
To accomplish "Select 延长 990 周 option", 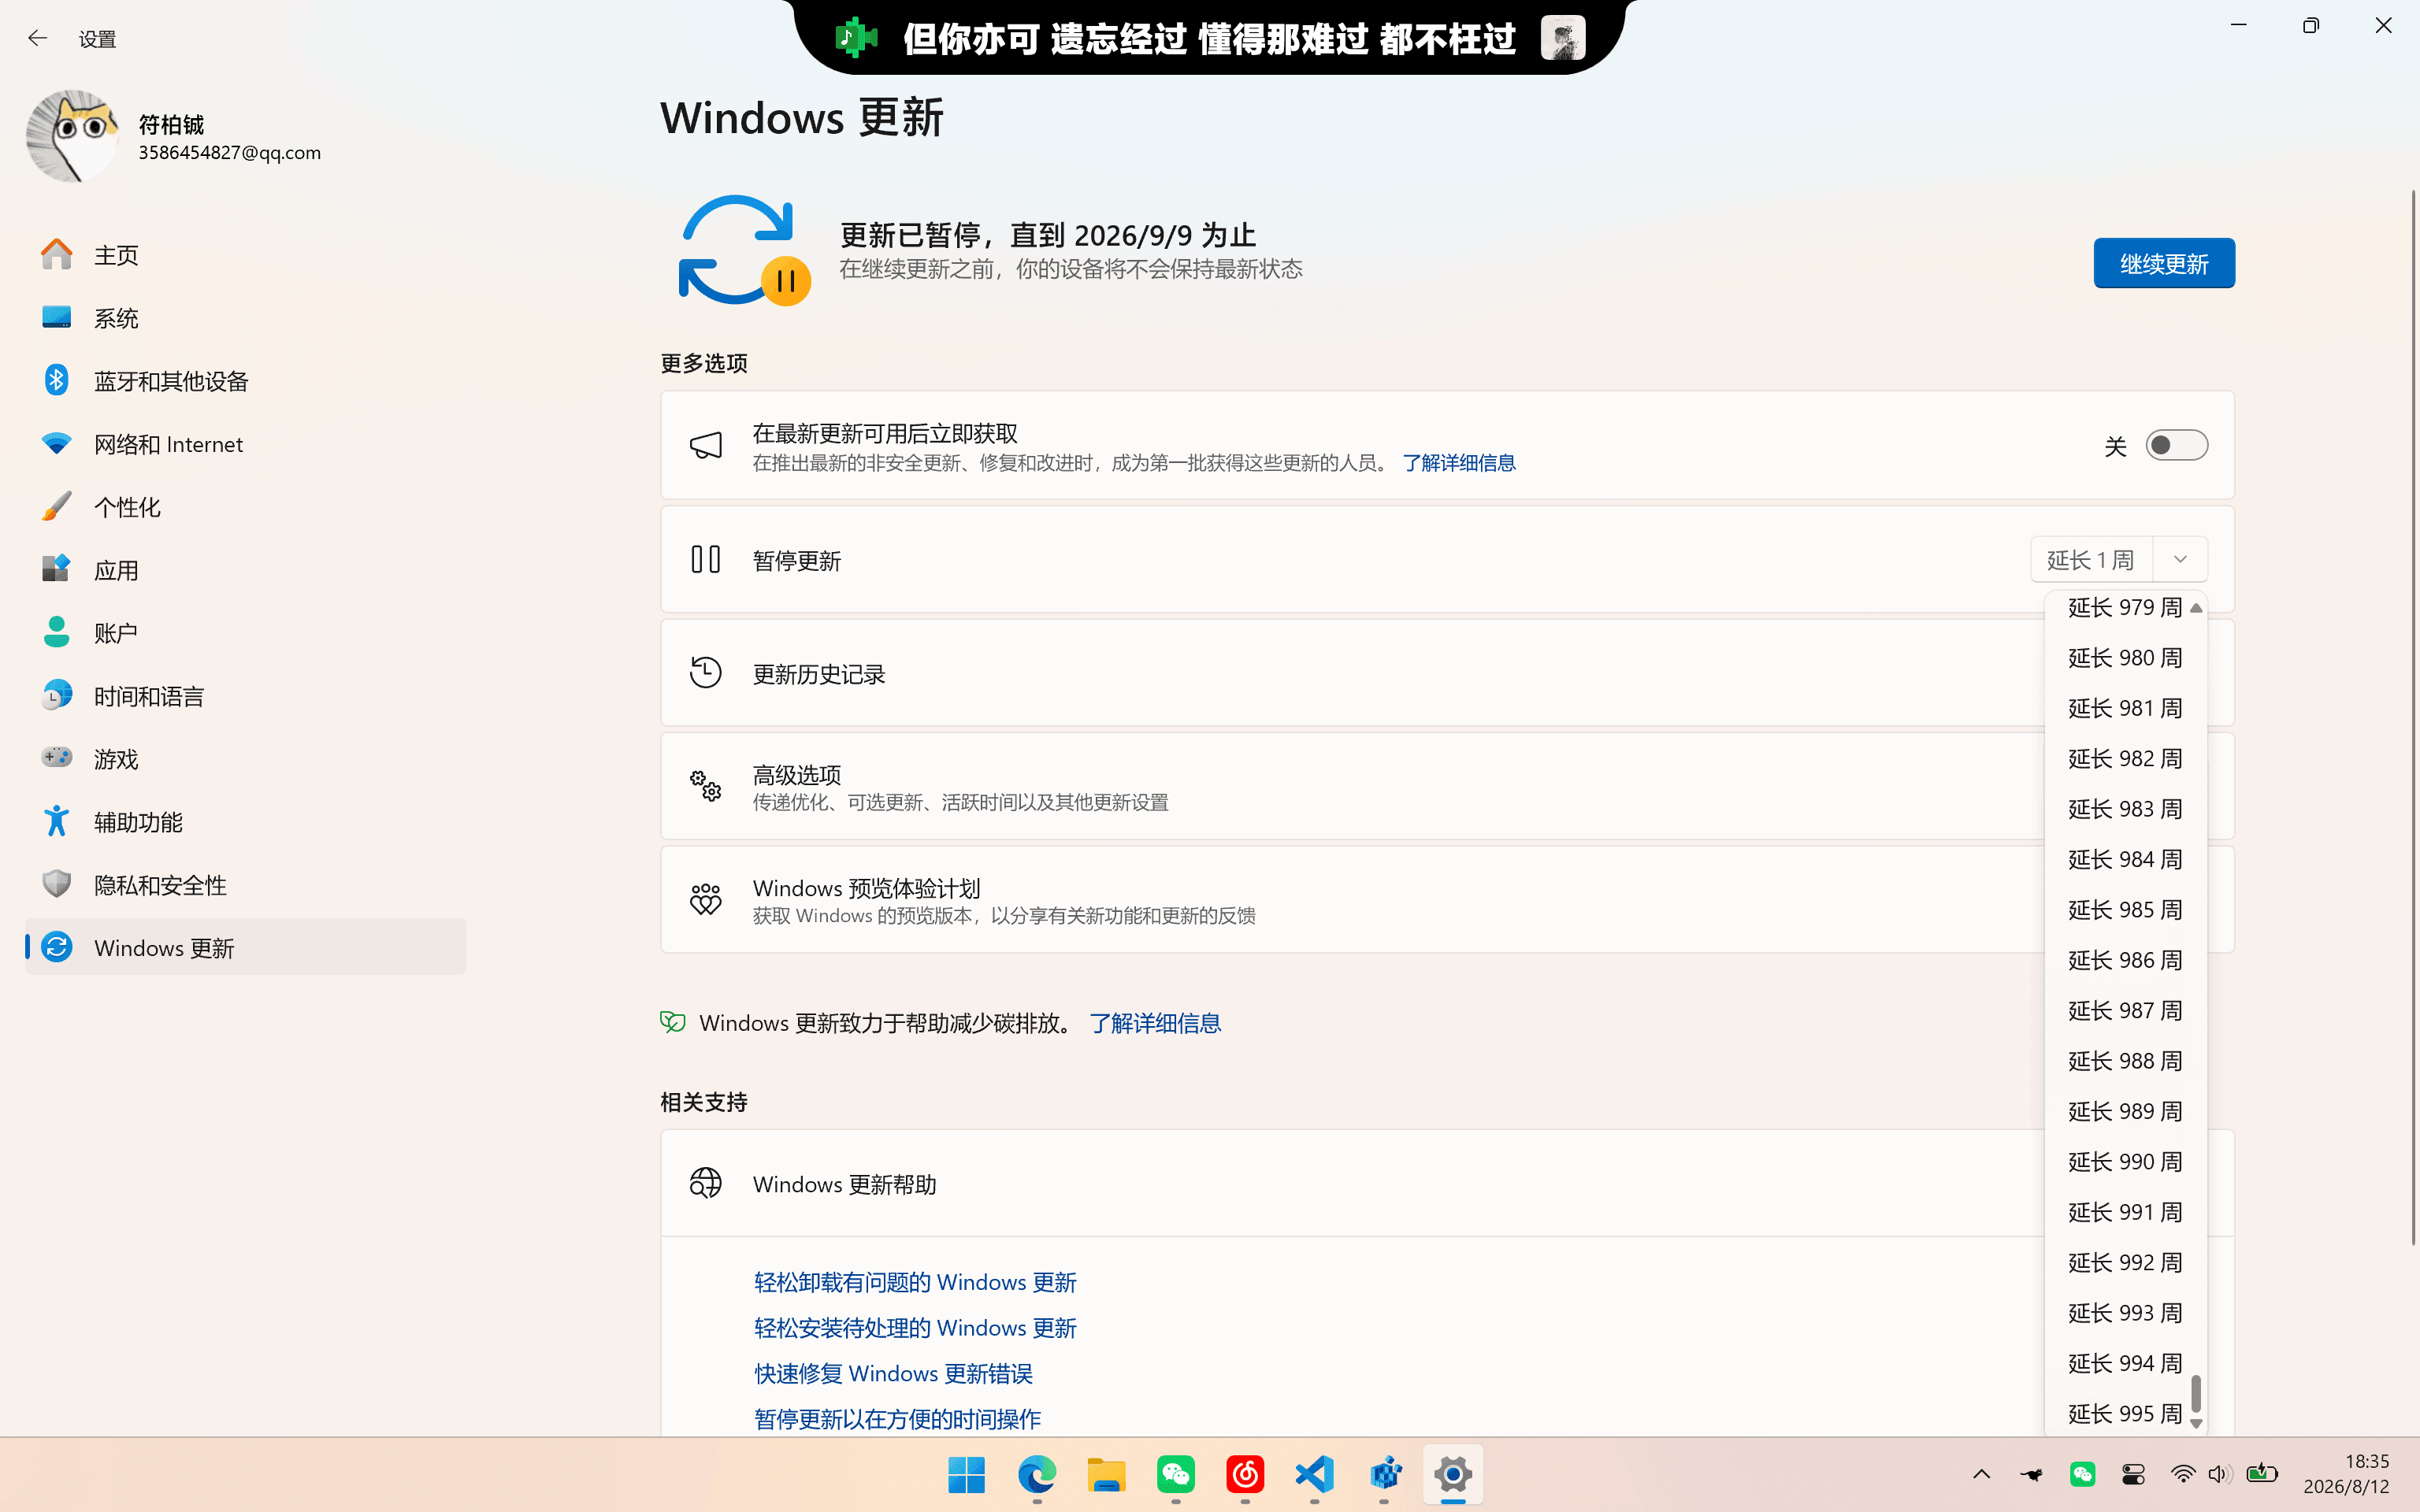I will 2124,1162.
